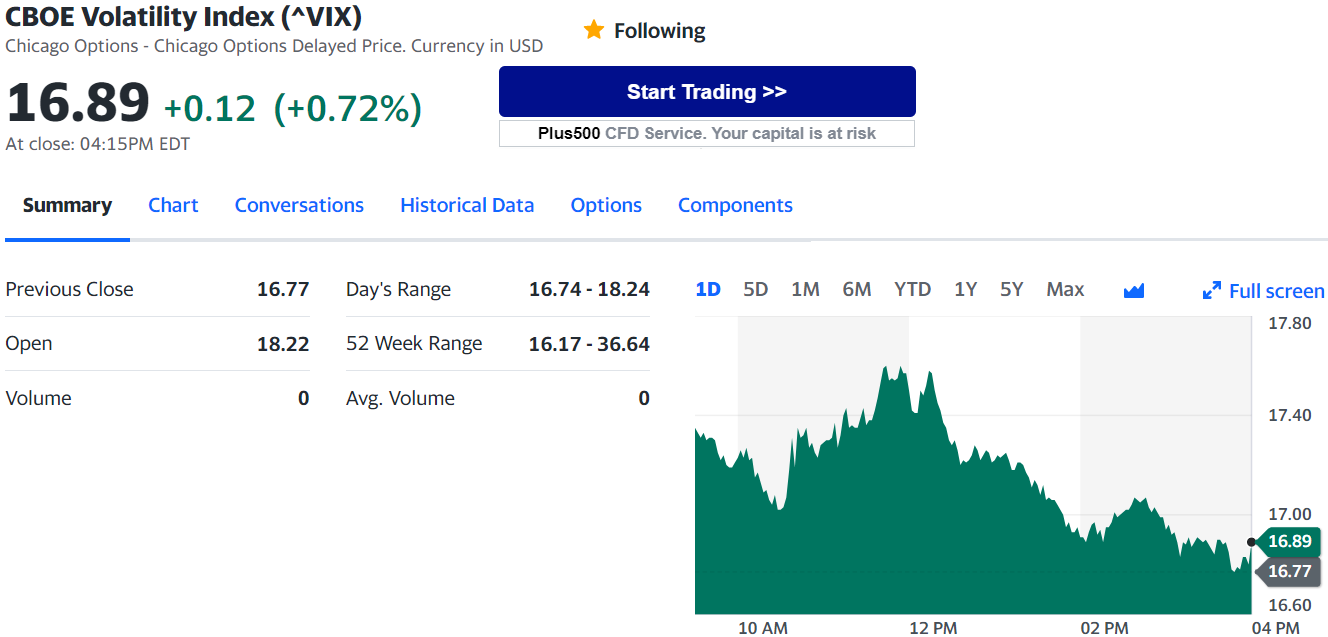Switch to the Chart tab
This screenshot has width=1328, height=637.
click(173, 205)
